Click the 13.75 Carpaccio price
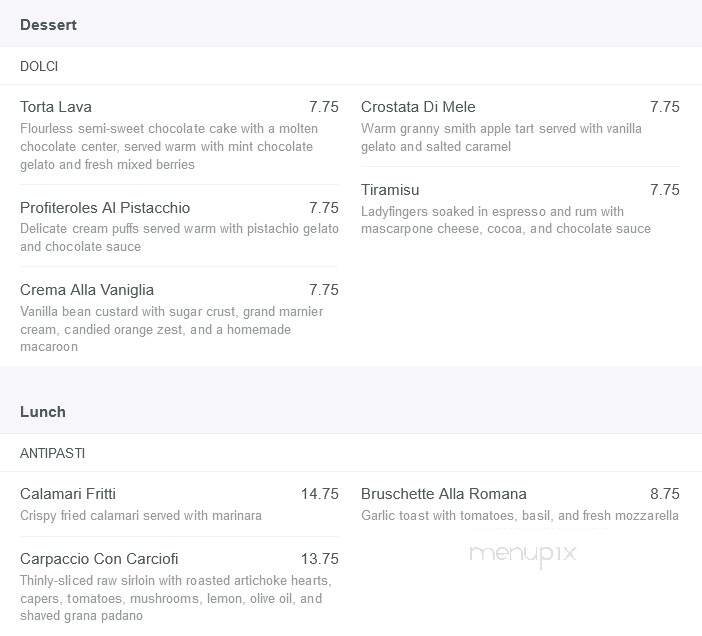This screenshot has height=636, width=702. pyautogui.click(x=319, y=559)
